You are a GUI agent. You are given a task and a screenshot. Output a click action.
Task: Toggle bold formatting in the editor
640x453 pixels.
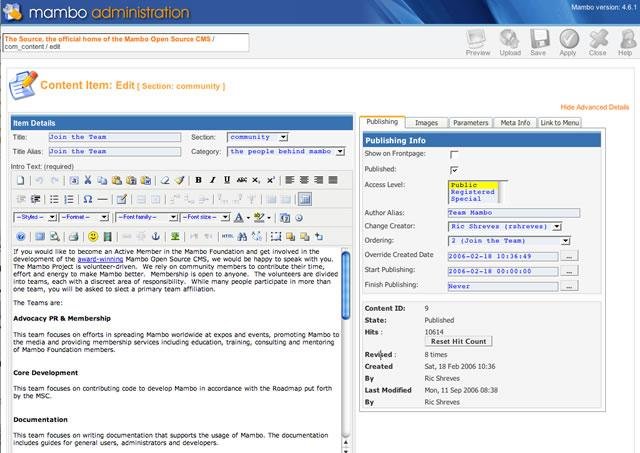coord(198,180)
